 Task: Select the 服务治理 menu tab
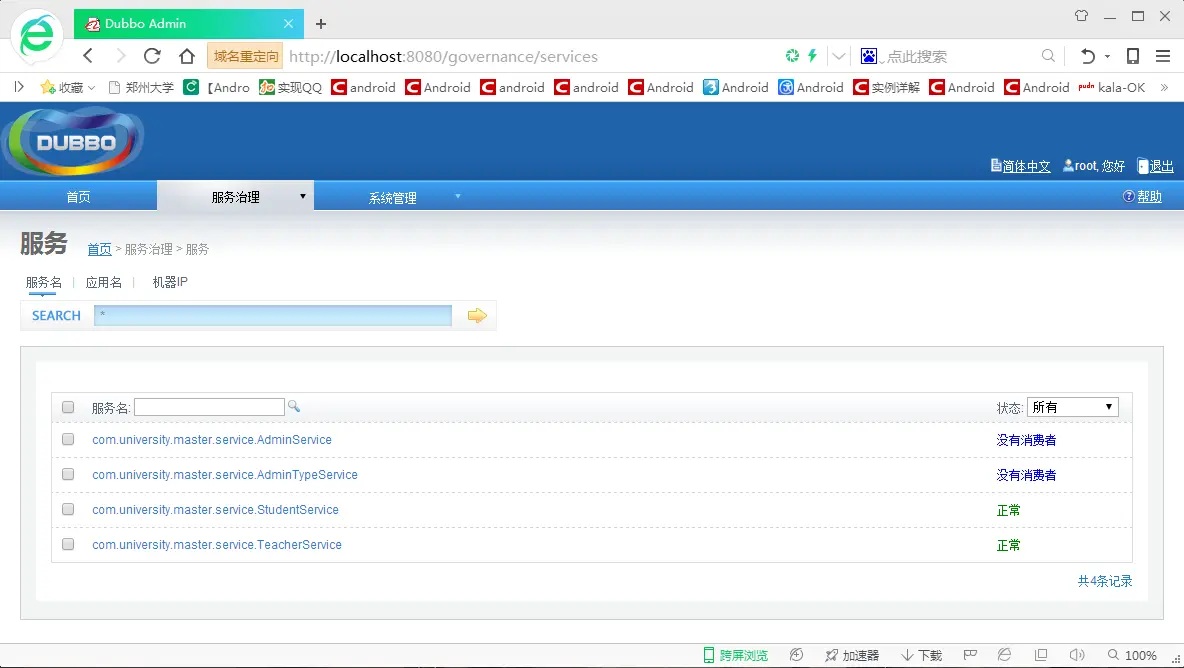pos(236,197)
